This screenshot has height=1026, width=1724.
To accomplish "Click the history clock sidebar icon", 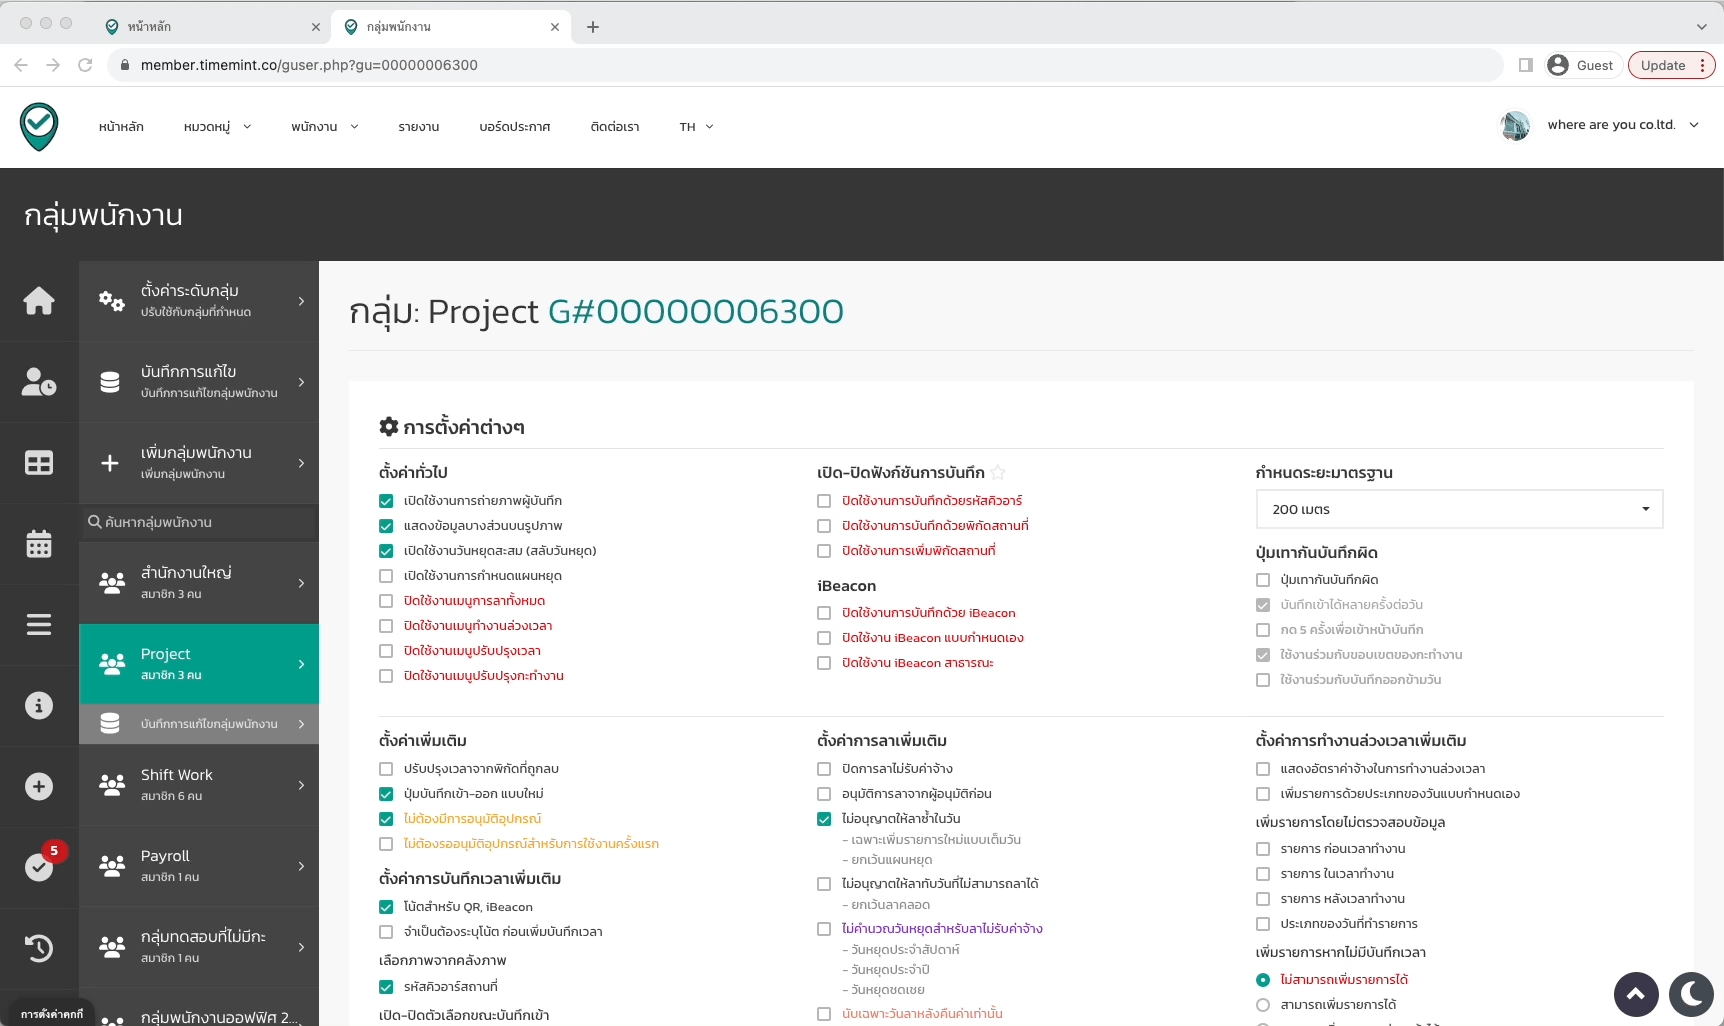I will (x=39, y=947).
